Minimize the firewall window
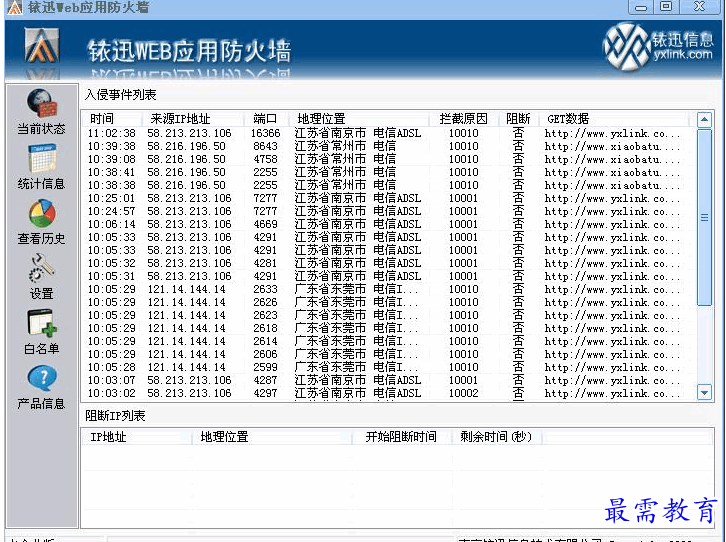726x542 pixels. pos(641,6)
